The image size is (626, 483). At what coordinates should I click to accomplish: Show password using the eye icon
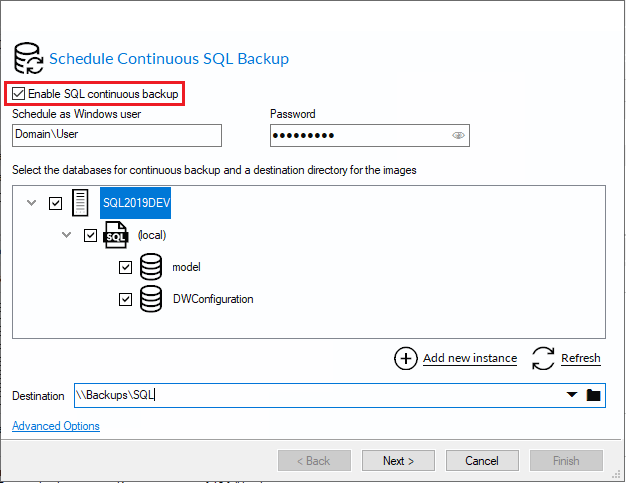pyautogui.click(x=459, y=135)
